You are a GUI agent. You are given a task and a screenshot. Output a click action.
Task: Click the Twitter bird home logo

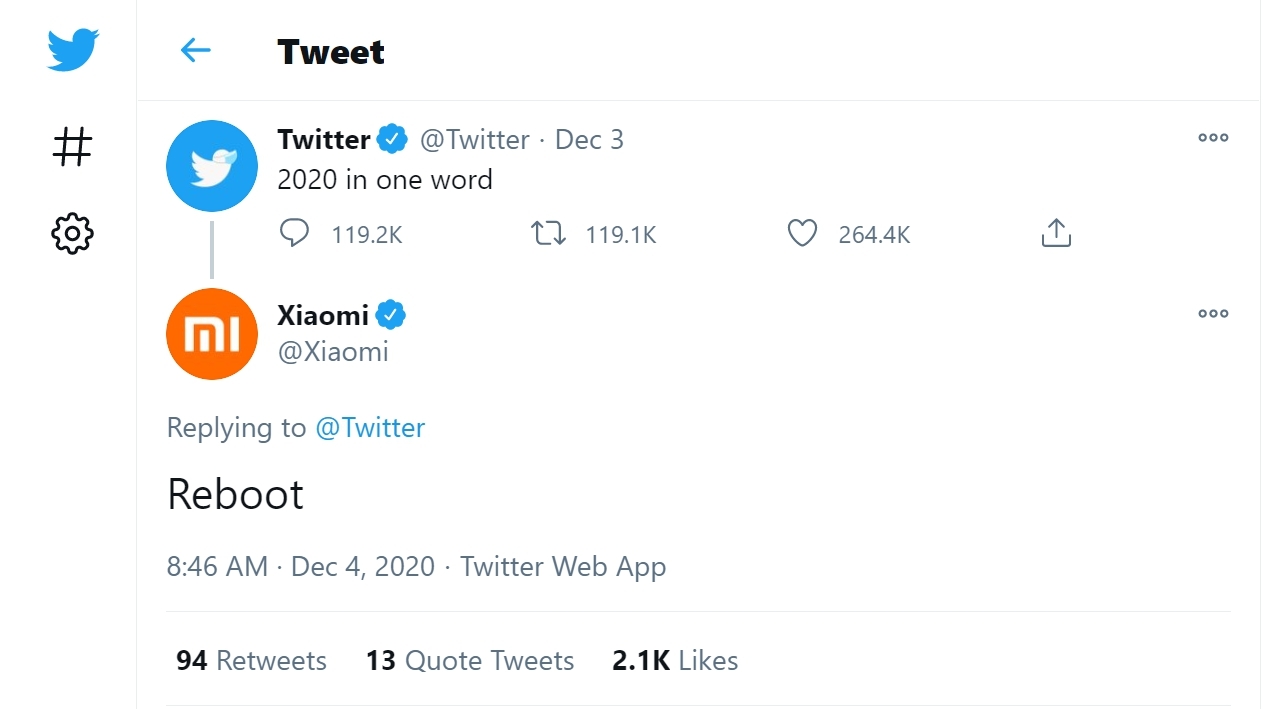click(x=73, y=49)
